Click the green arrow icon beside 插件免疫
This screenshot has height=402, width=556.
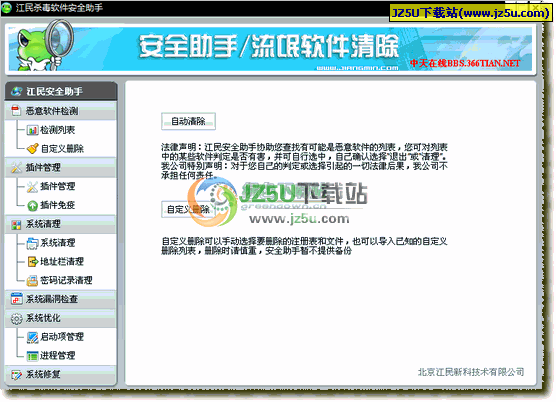(32, 205)
